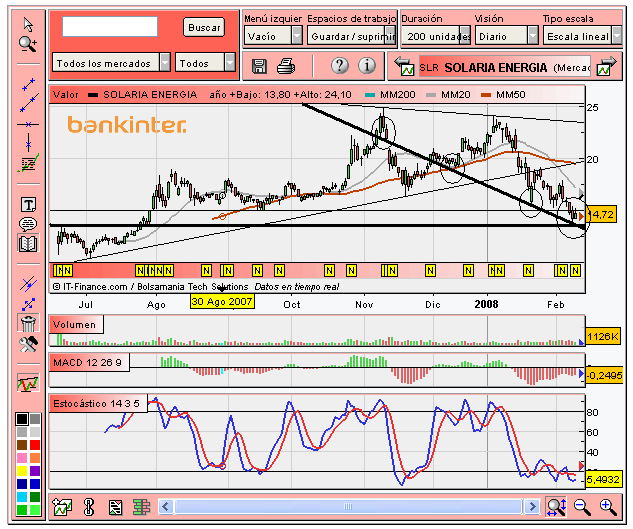Viewport: 633px width, 529px height.
Task: Pick the yellow color swatch
Action: click(22, 471)
